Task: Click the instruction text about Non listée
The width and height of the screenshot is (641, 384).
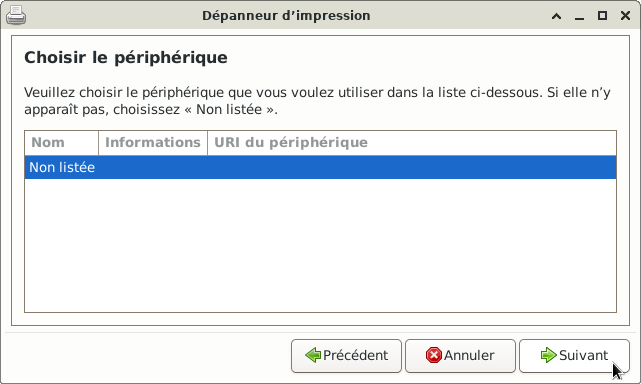Action: click(x=317, y=101)
